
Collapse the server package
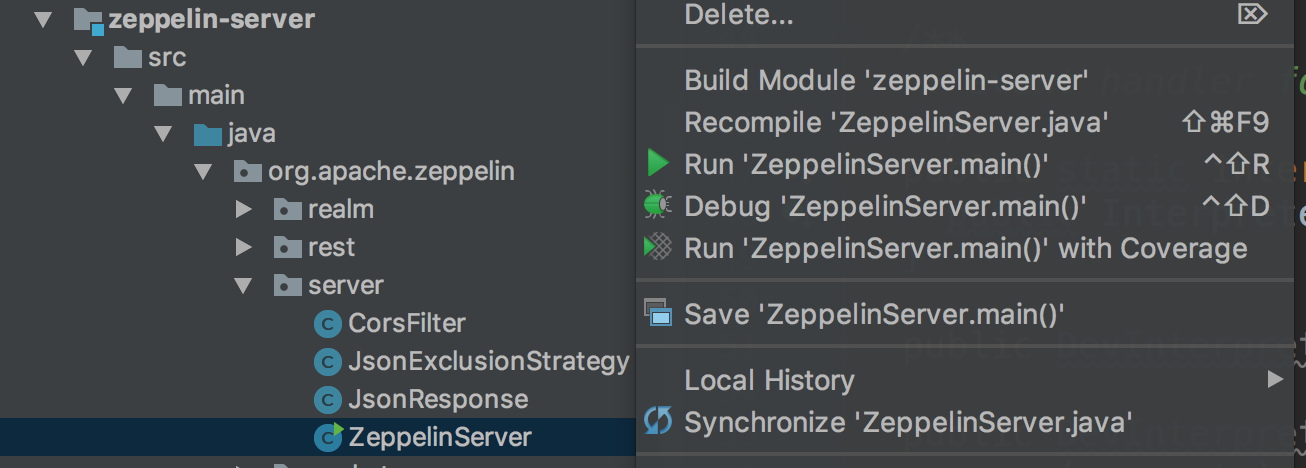(x=243, y=286)
